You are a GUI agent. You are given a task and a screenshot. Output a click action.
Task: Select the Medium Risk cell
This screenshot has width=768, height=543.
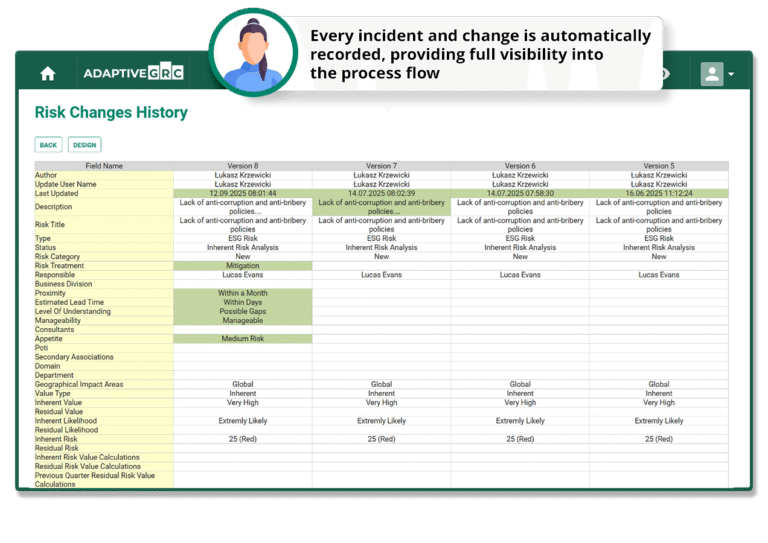[x=242, y=339]
